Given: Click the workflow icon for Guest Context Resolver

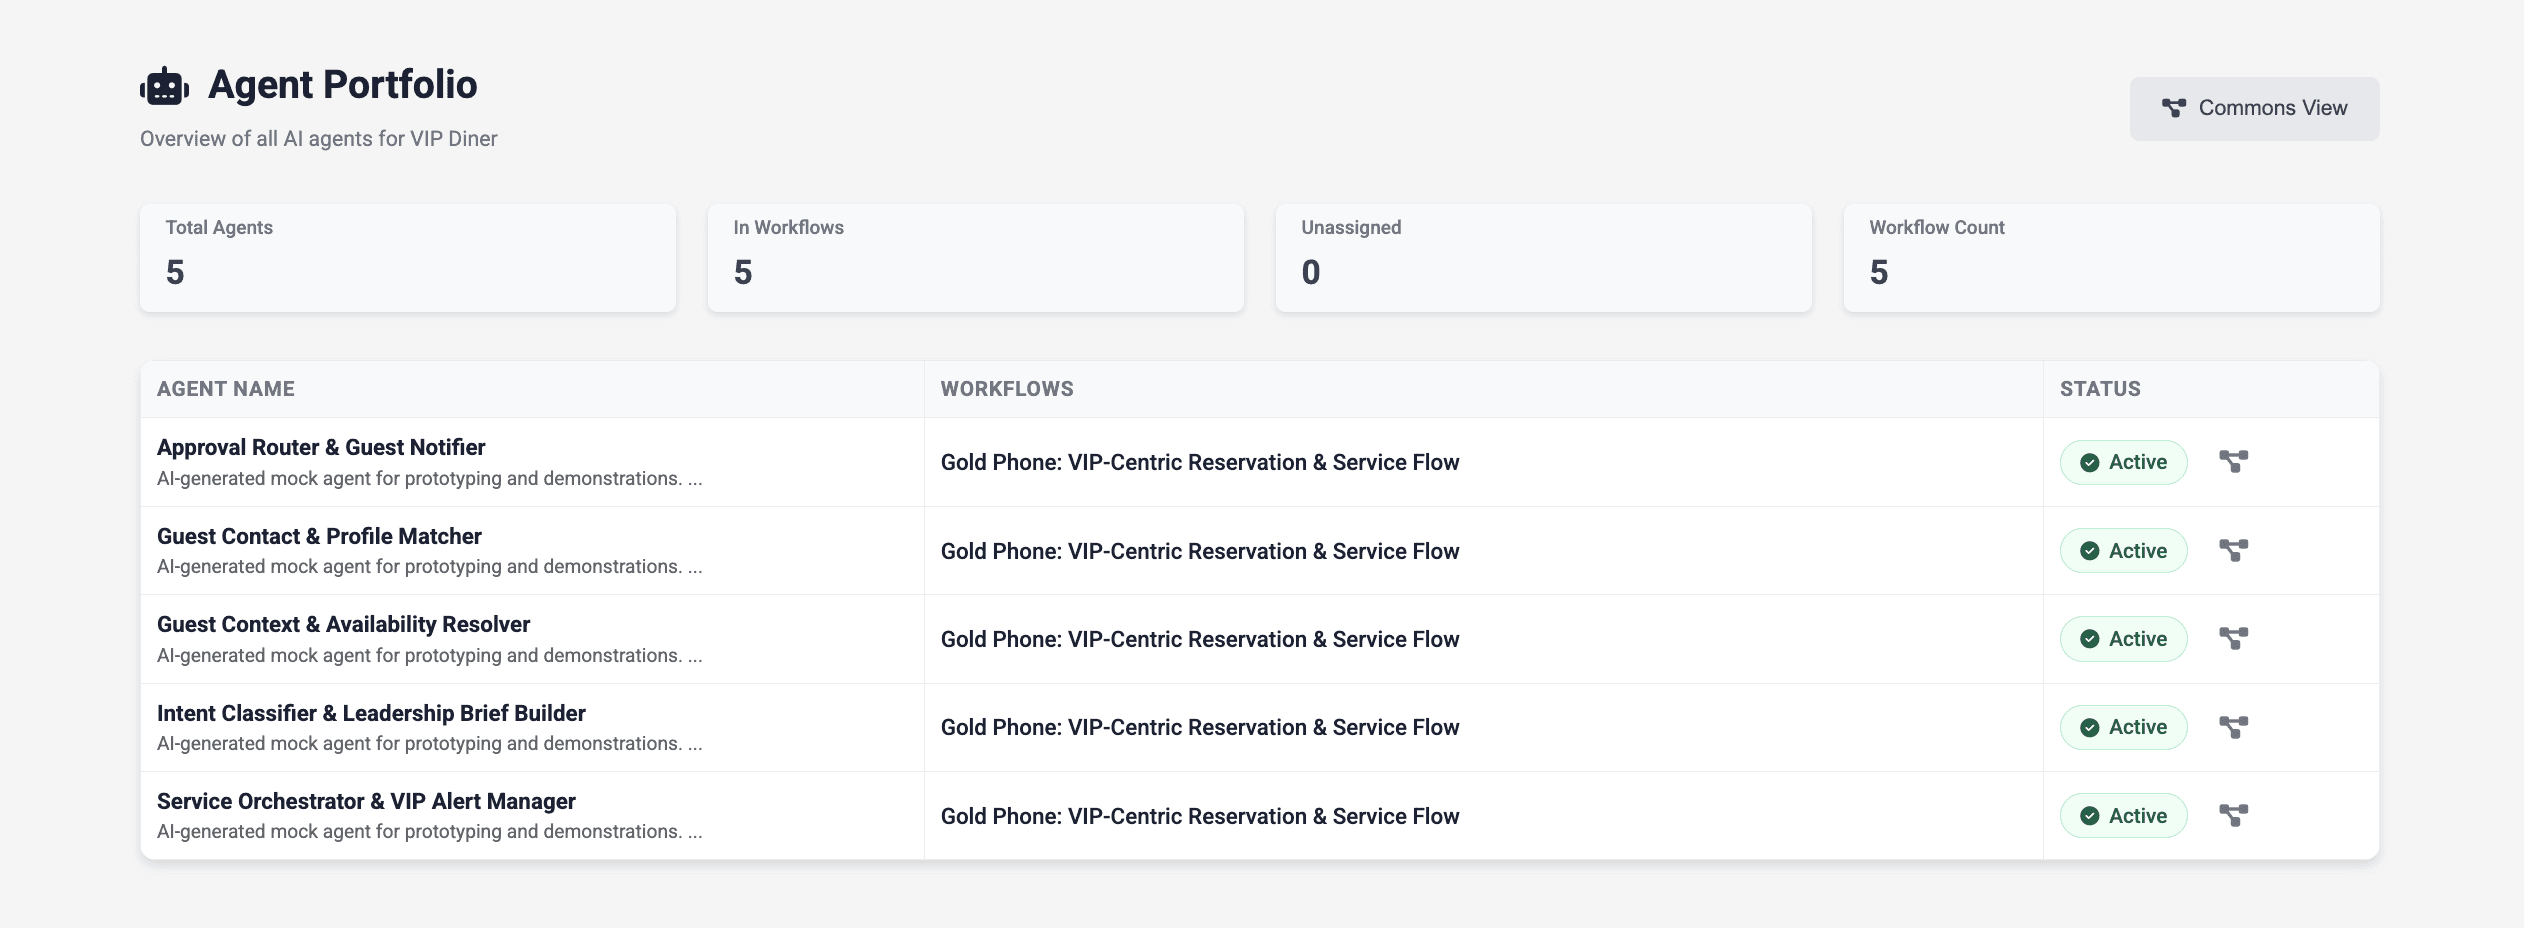Looking at the screenshot, I should pos(2233,638).
